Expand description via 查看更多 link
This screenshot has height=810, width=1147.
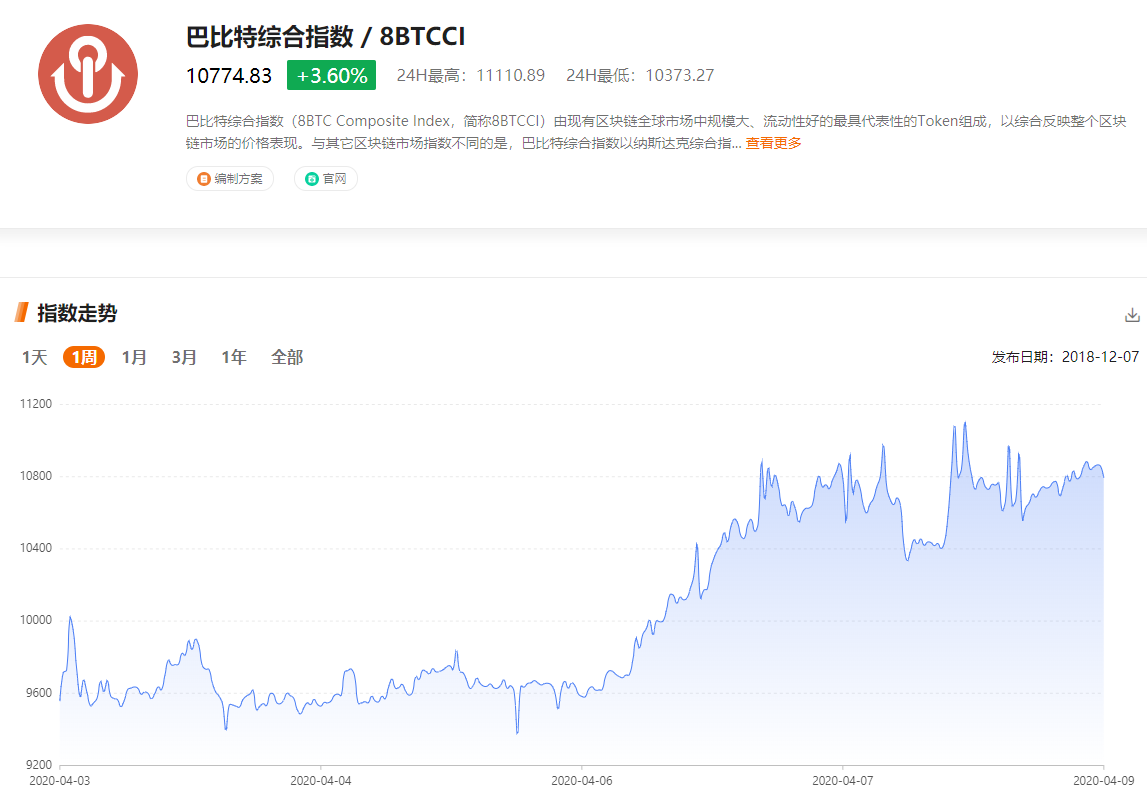(773, 143)
